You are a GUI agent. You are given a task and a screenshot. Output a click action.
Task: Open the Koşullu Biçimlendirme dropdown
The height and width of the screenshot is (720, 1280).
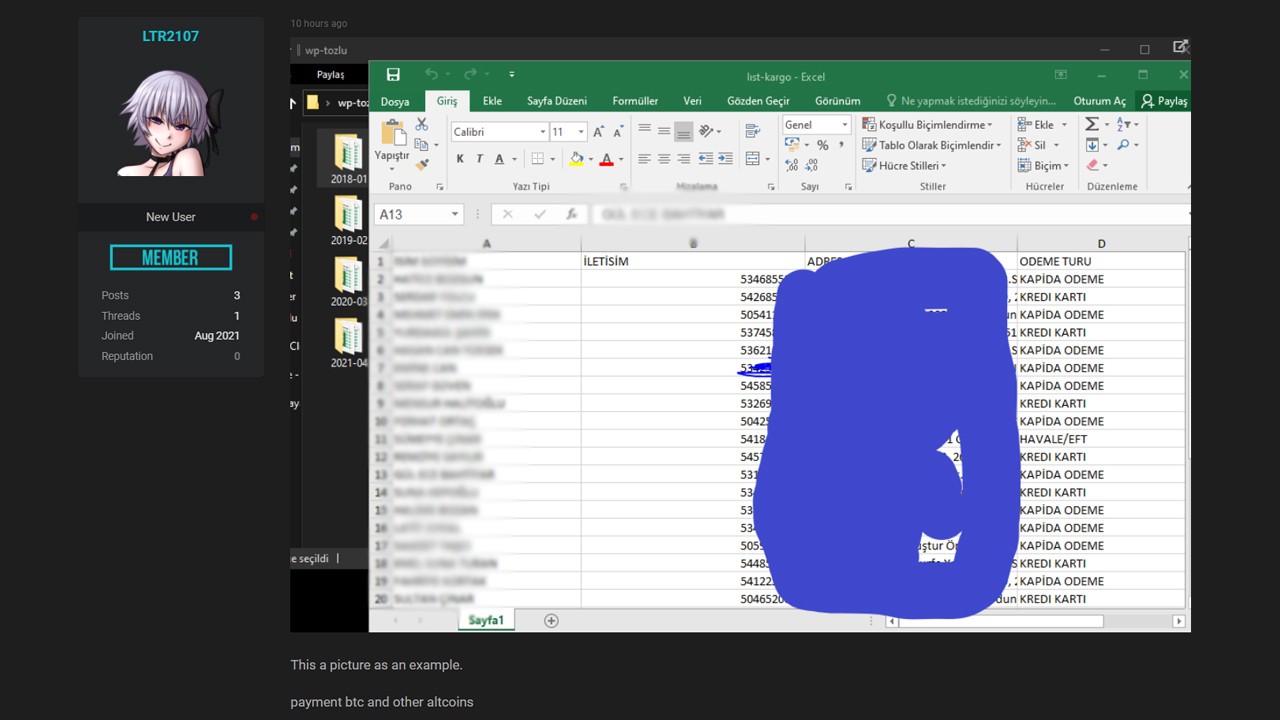point(928,125)
